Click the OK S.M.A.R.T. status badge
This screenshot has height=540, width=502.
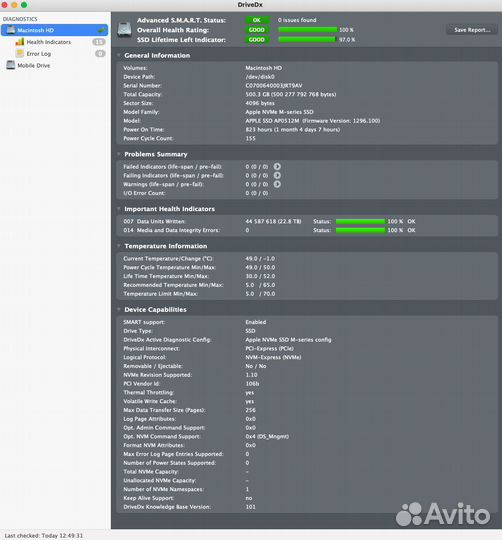click(257, 20)
